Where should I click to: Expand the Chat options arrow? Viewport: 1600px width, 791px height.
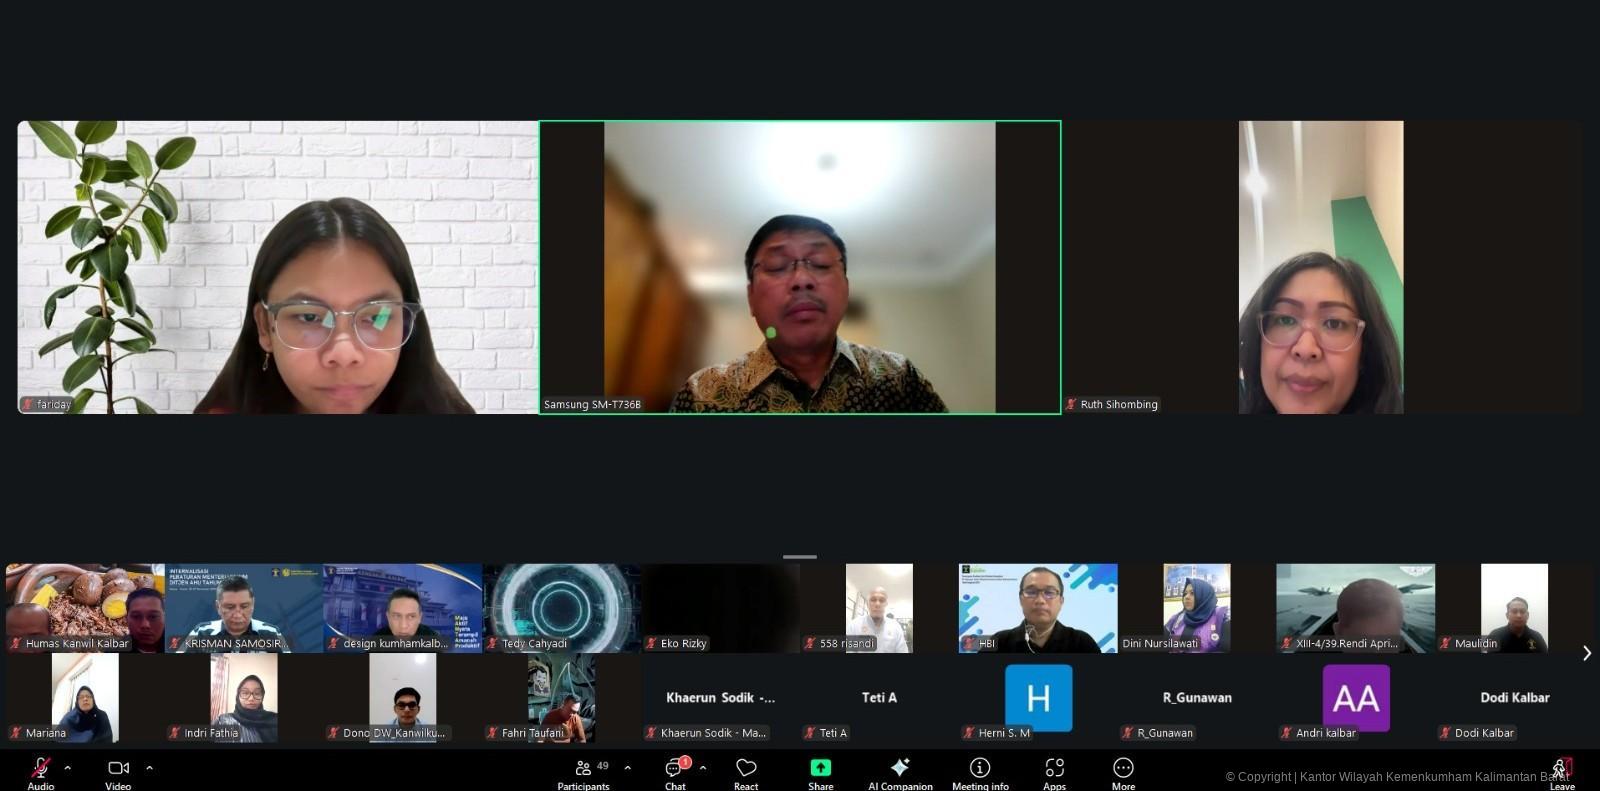703,768
